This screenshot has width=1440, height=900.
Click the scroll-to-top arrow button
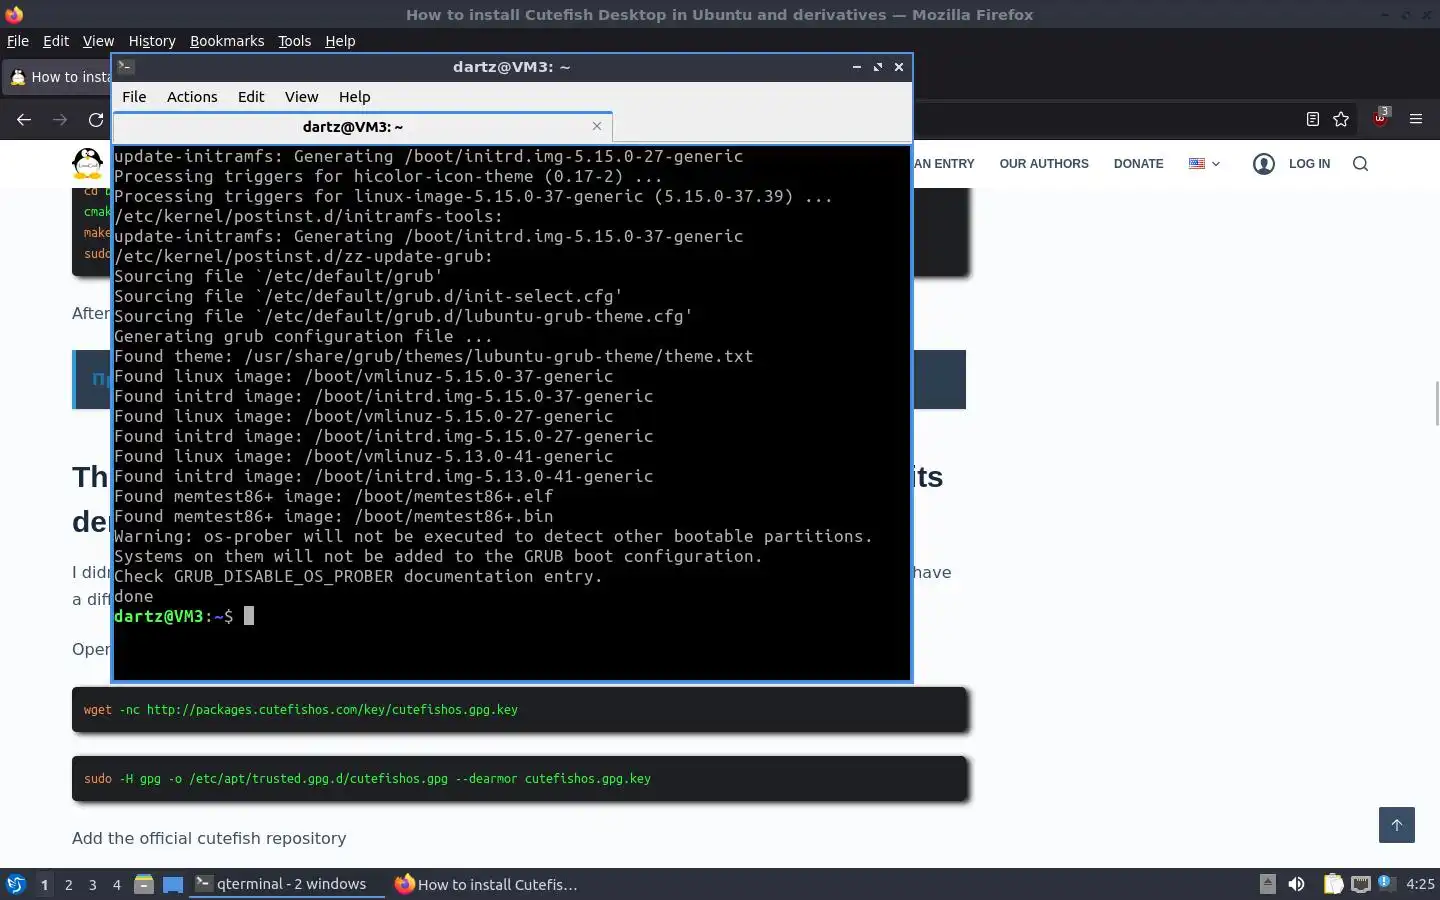coord(1397,825)
